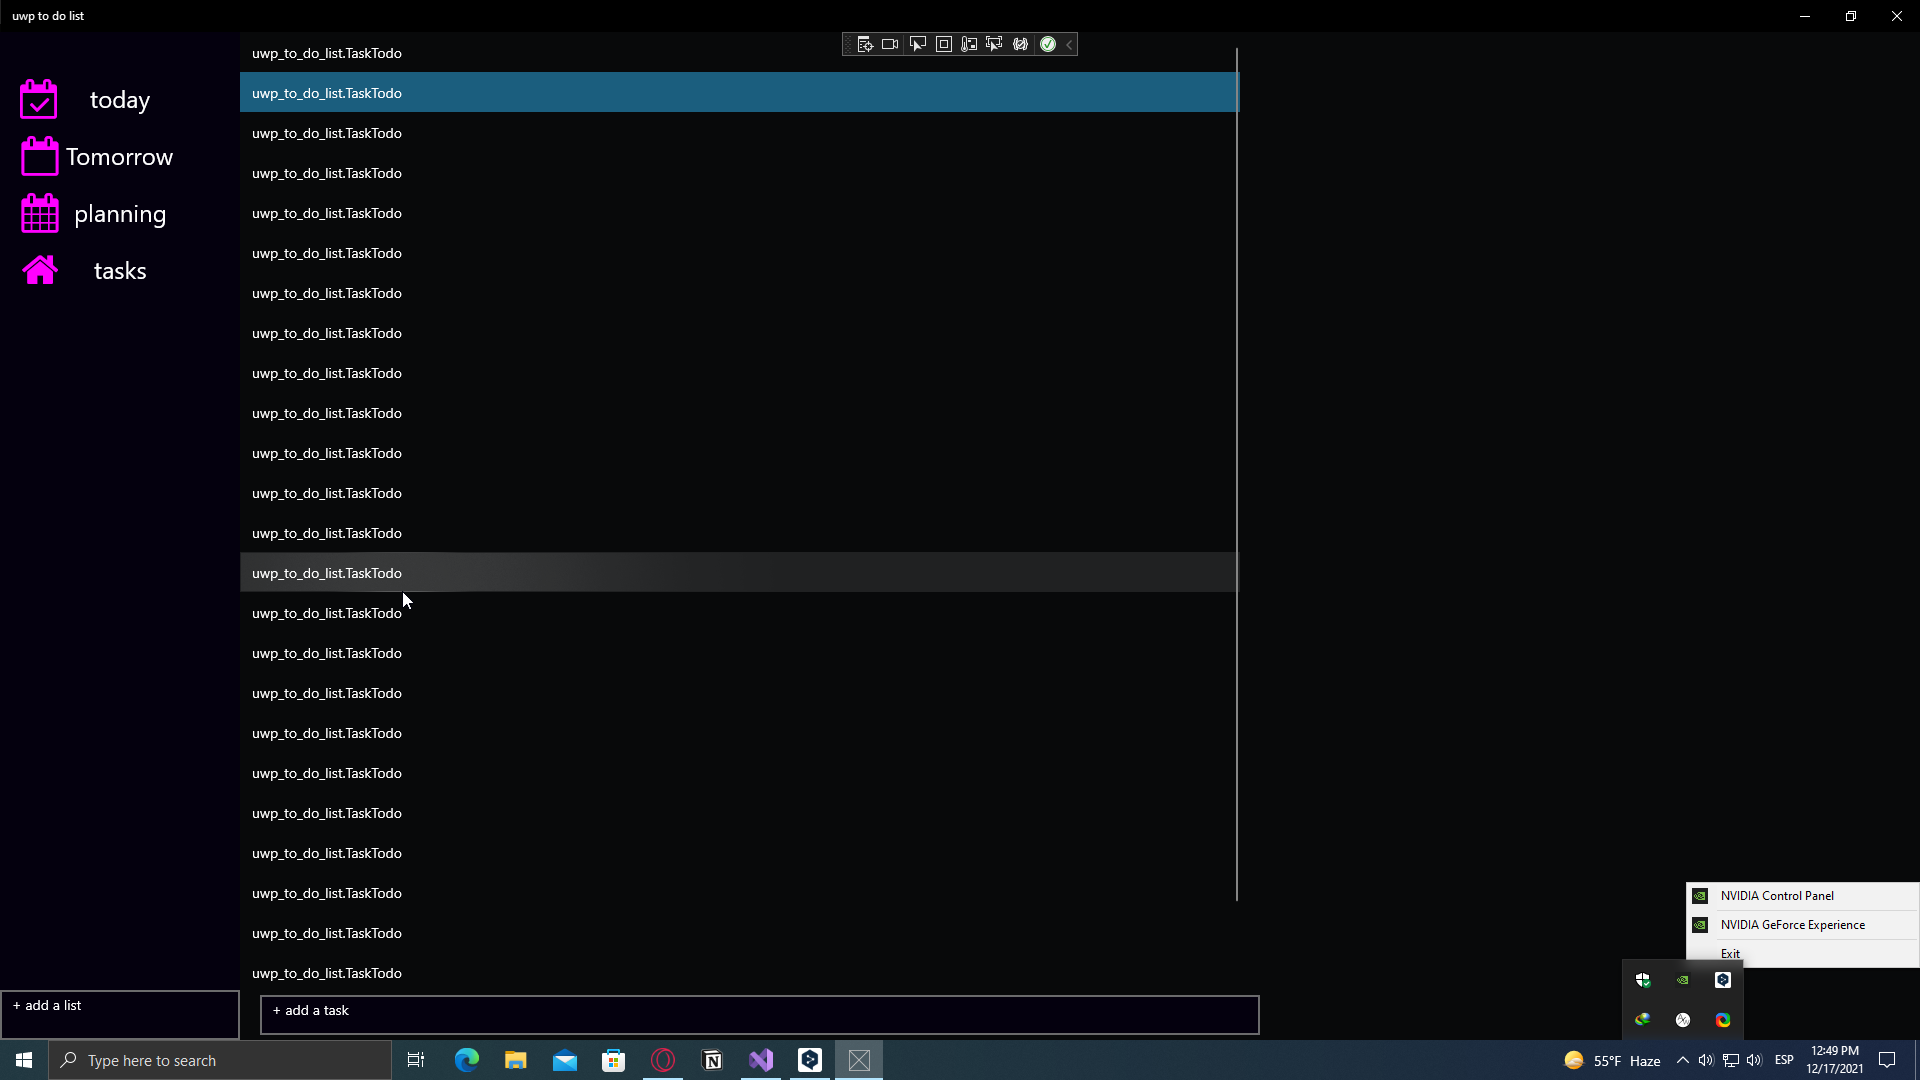The image size is (1920, 1080).
Task: Open the planning list in the sidebar
Action: [120, 214]
